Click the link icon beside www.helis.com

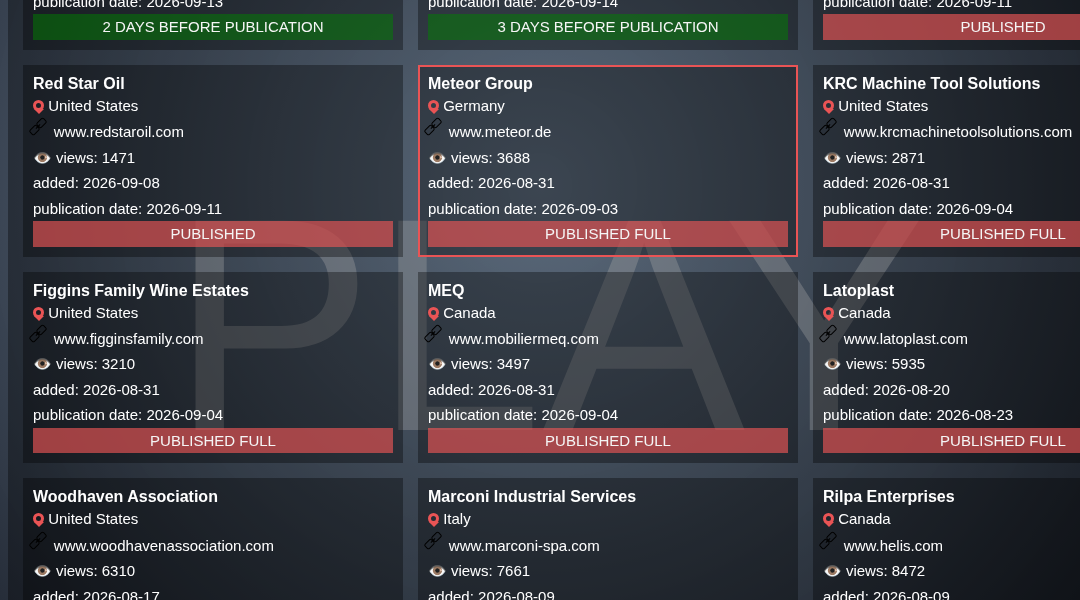tap(828, 541)
